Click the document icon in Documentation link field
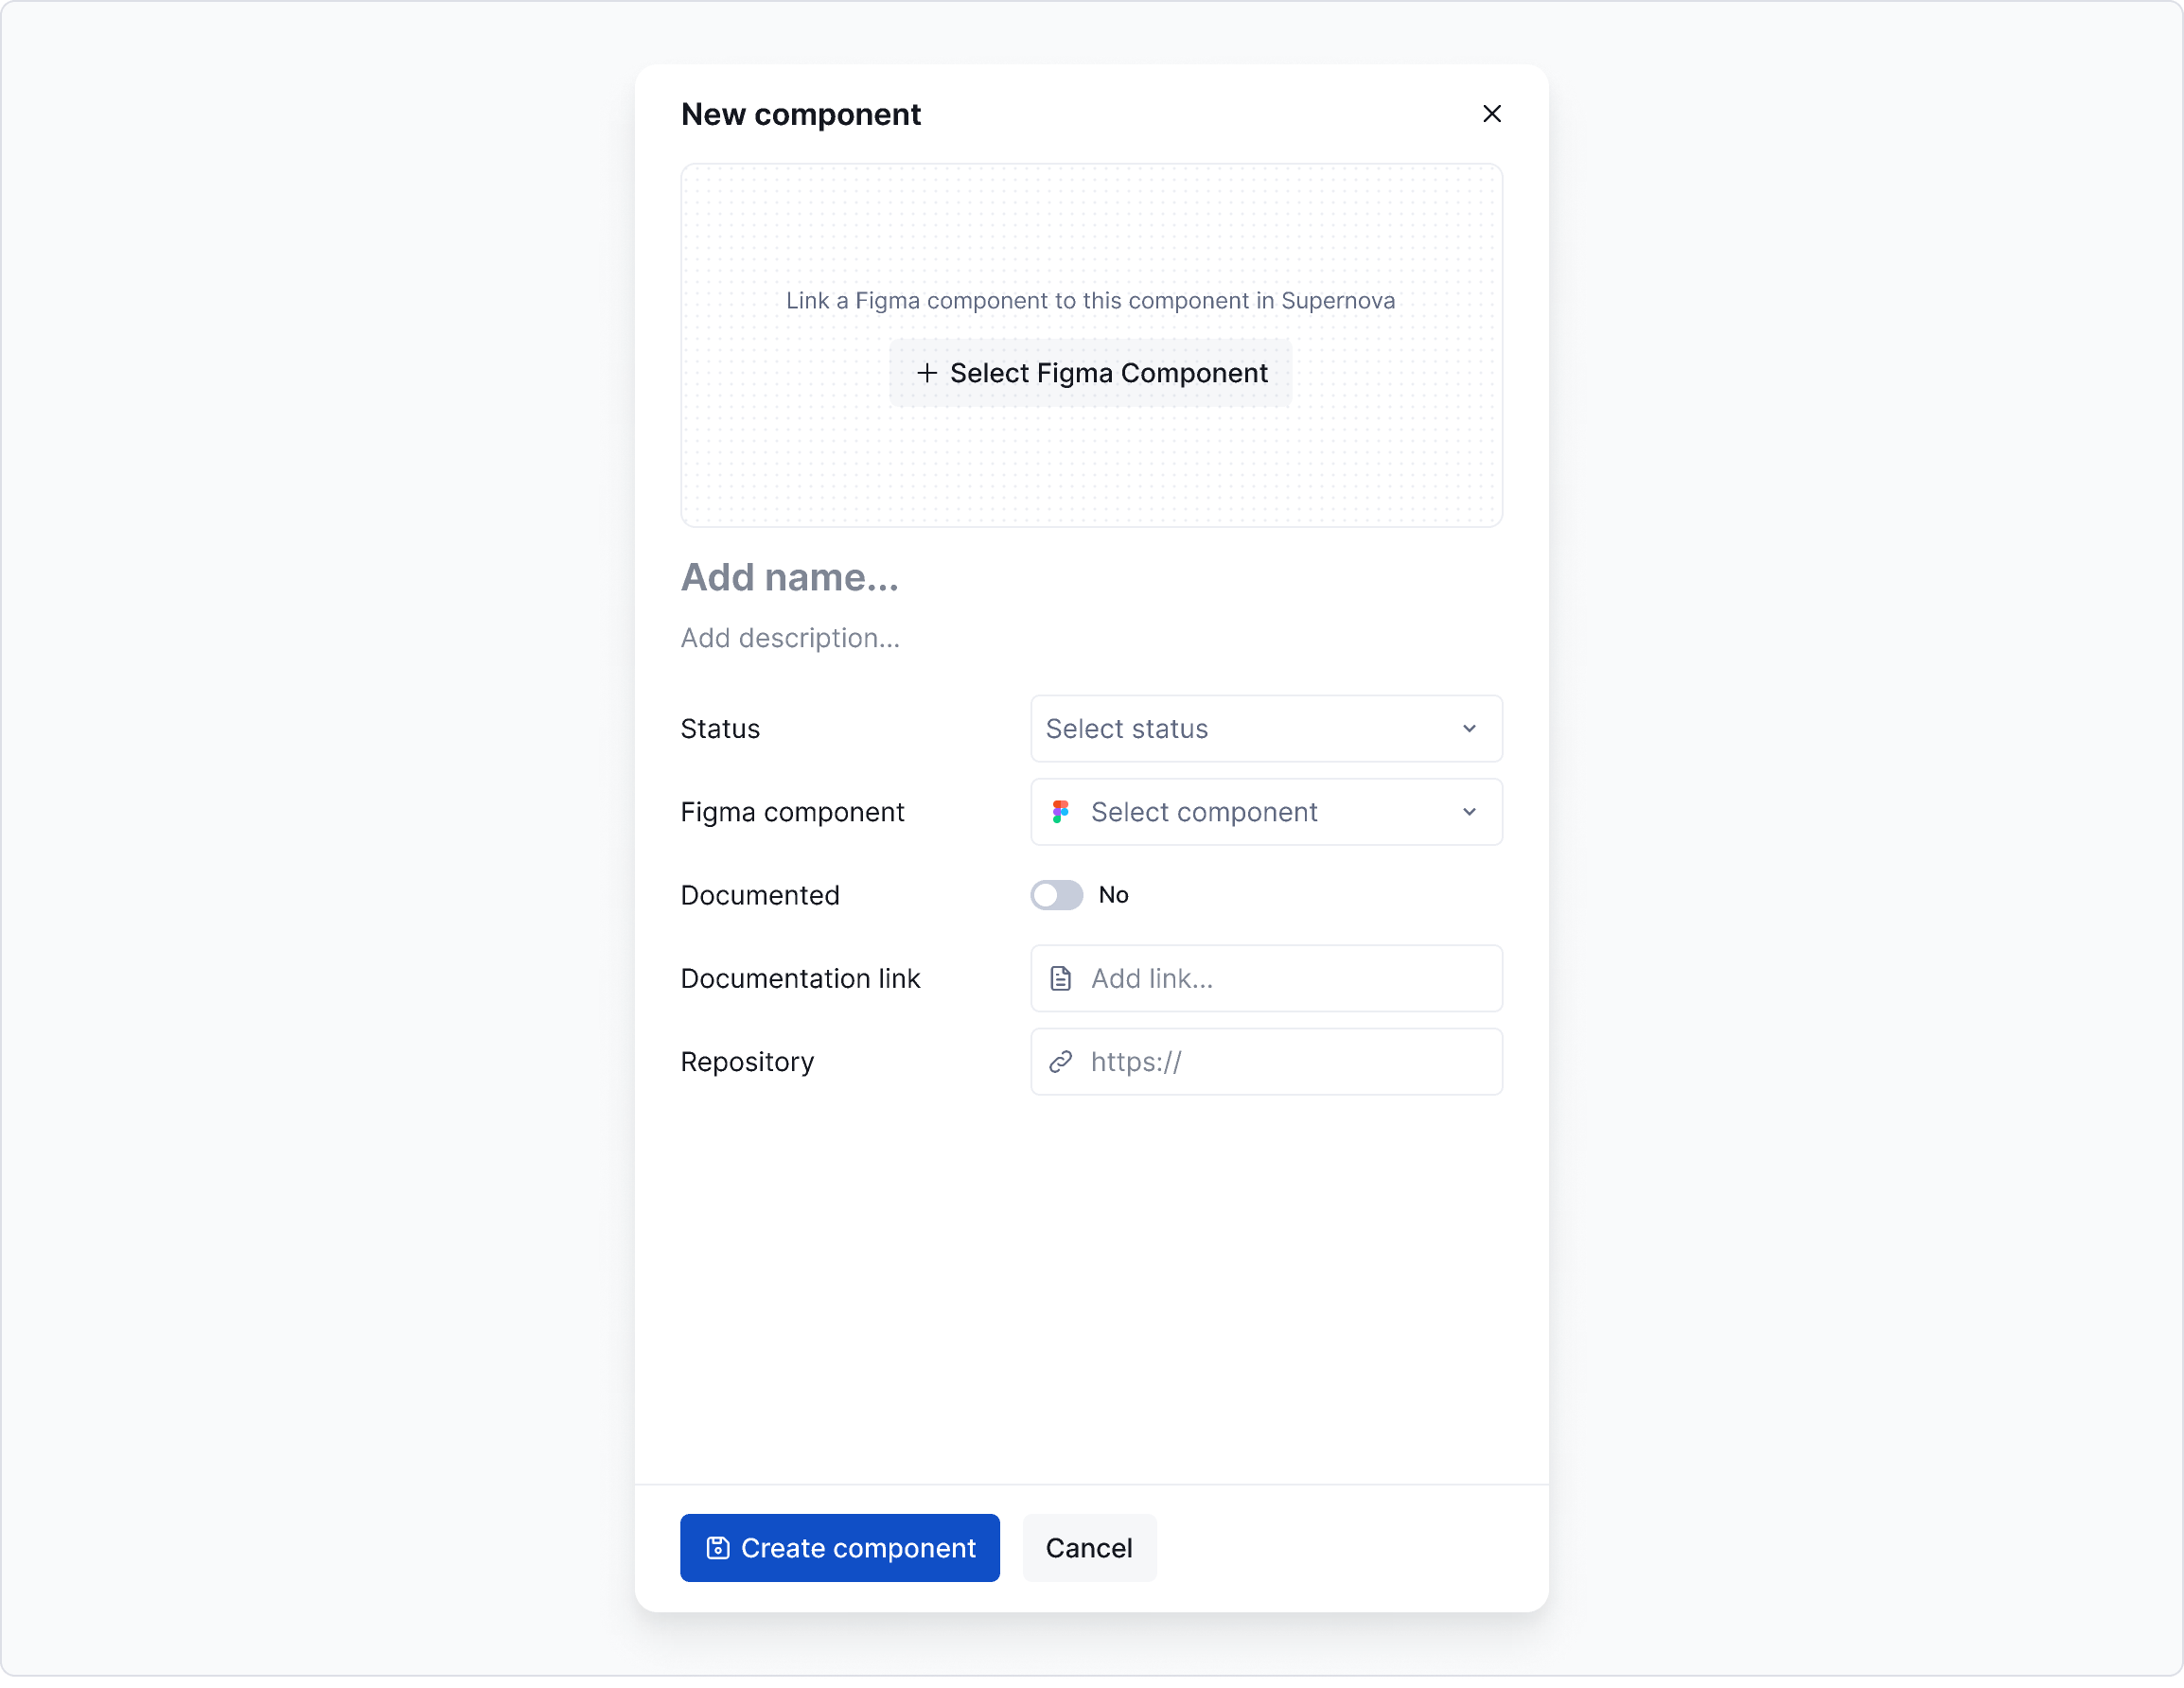 click(x=1060, y=978)
